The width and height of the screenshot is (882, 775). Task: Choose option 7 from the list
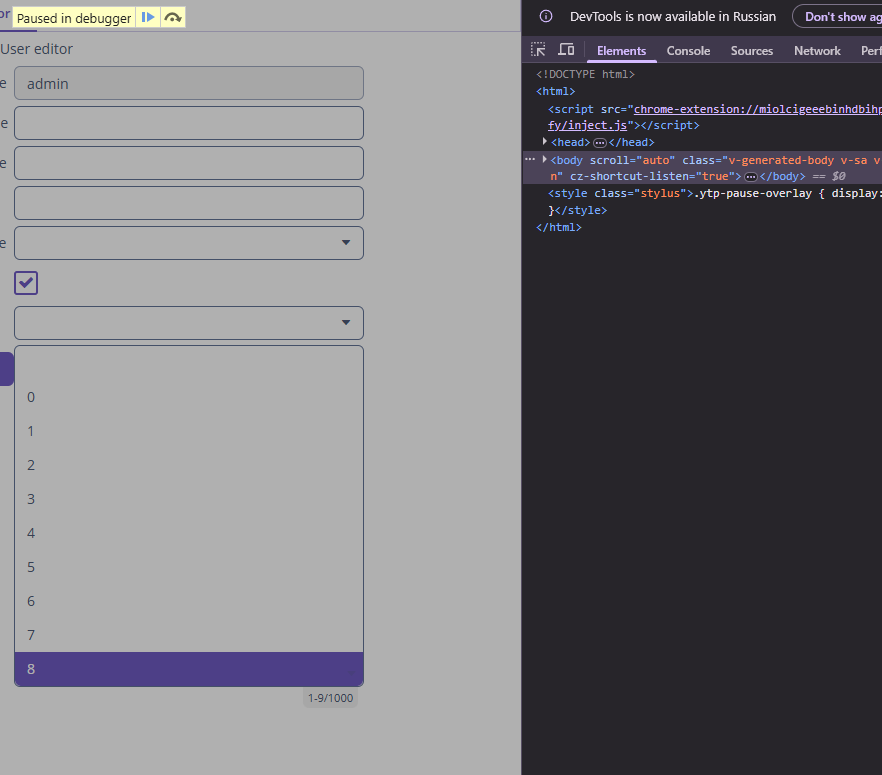click(189, 635)
